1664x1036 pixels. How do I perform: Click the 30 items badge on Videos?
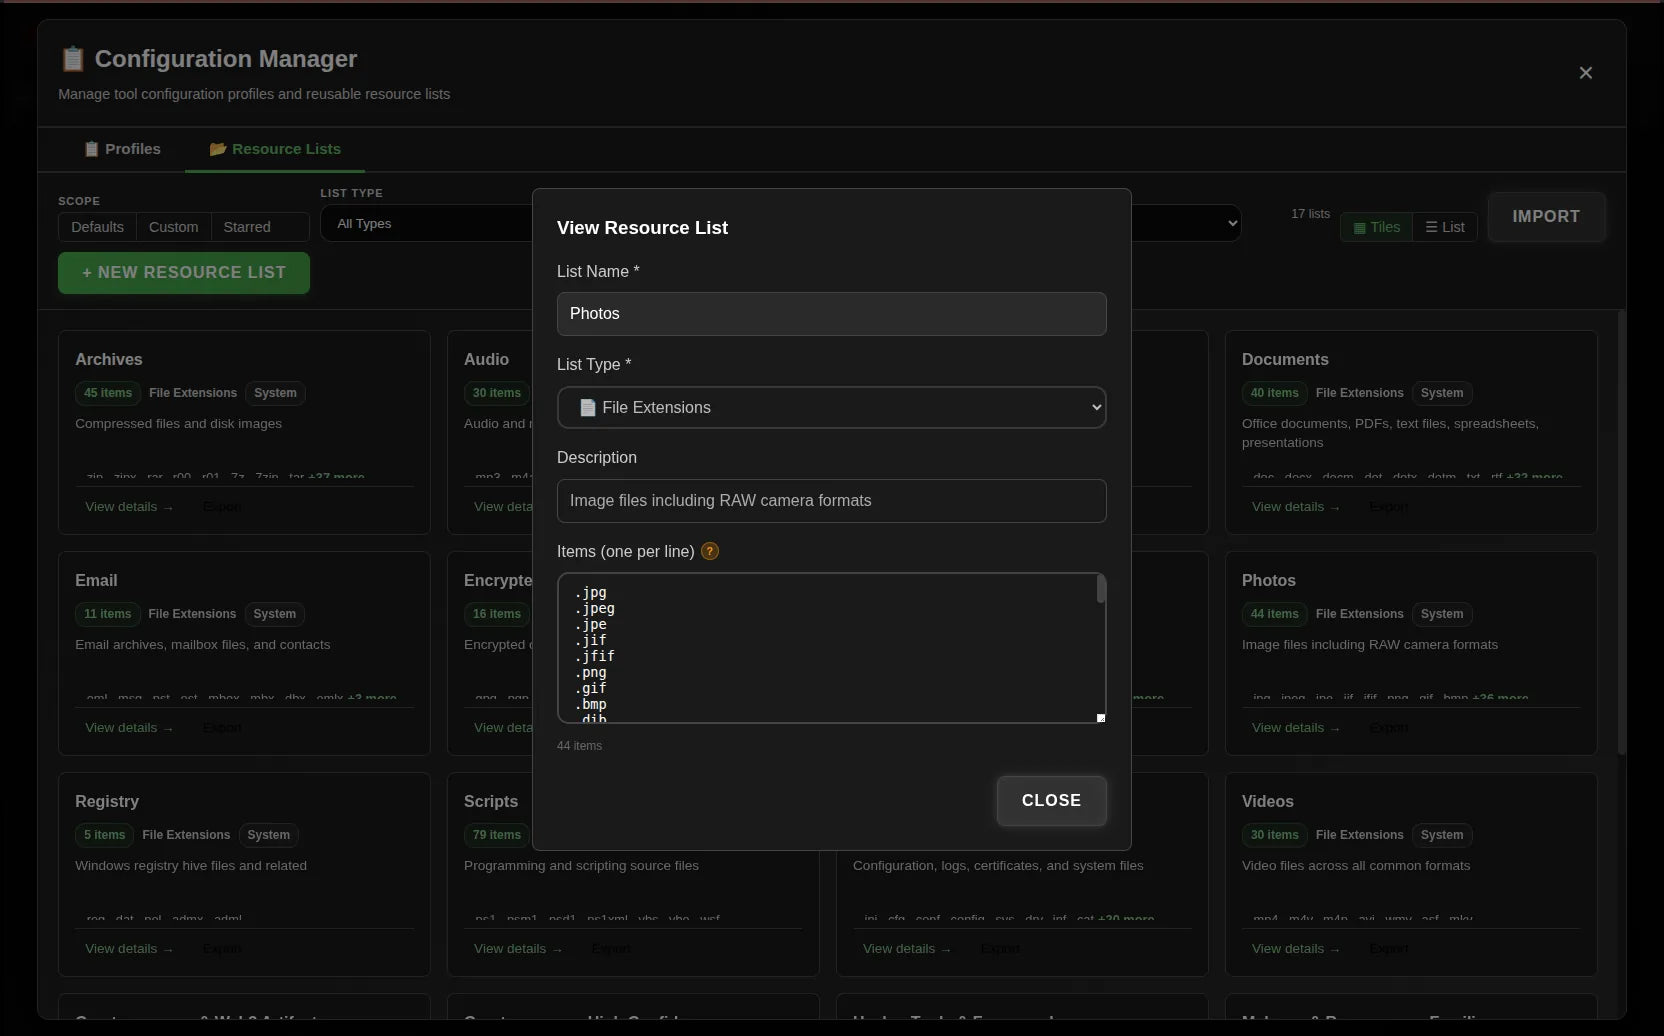[1275, 835]
